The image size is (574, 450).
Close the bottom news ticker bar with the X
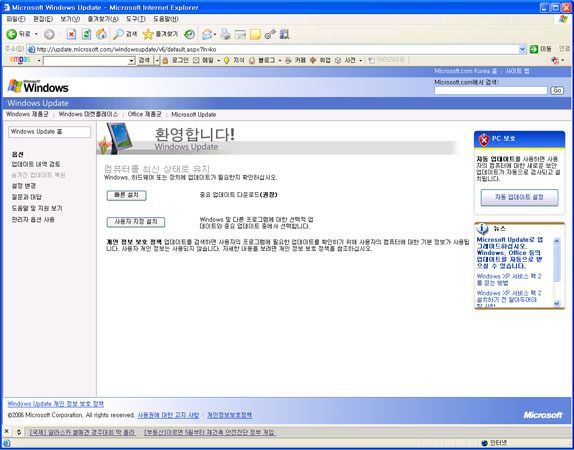click(x=6, y=432)
